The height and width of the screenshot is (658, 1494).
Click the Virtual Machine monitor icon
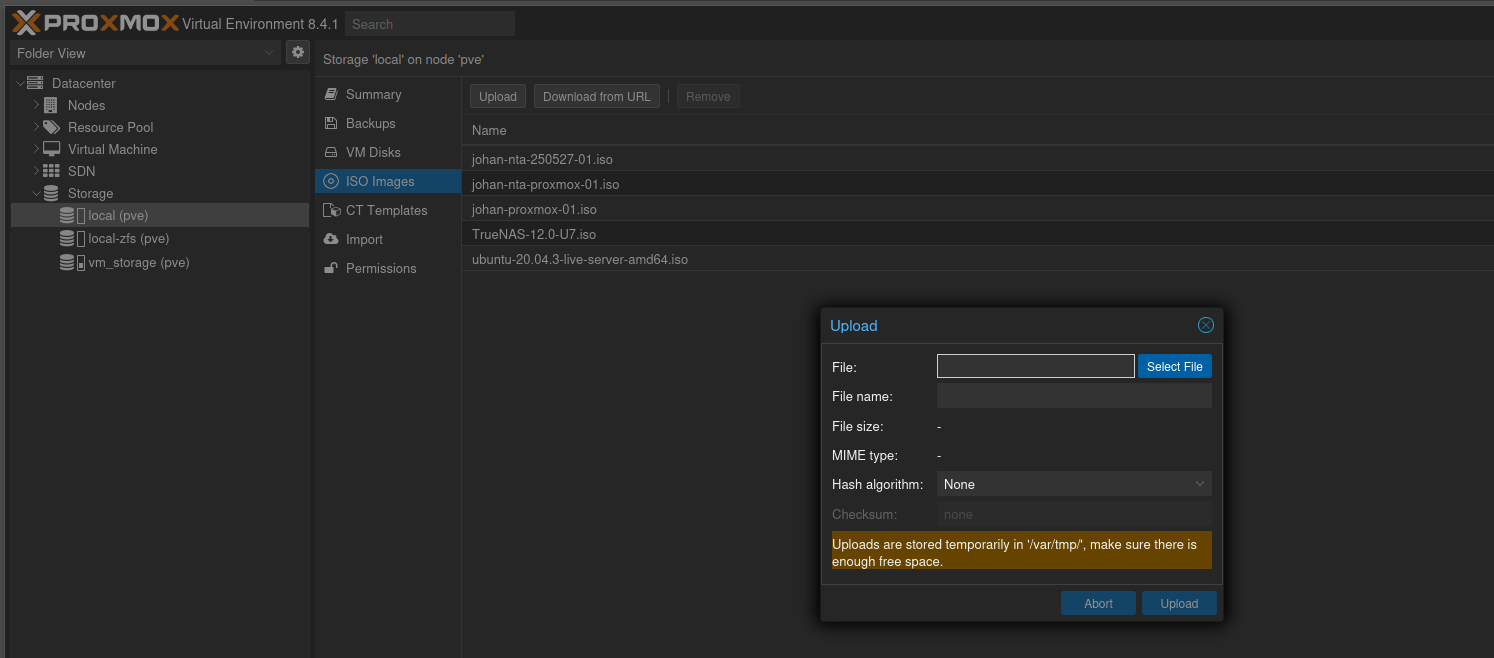[51, 149]
